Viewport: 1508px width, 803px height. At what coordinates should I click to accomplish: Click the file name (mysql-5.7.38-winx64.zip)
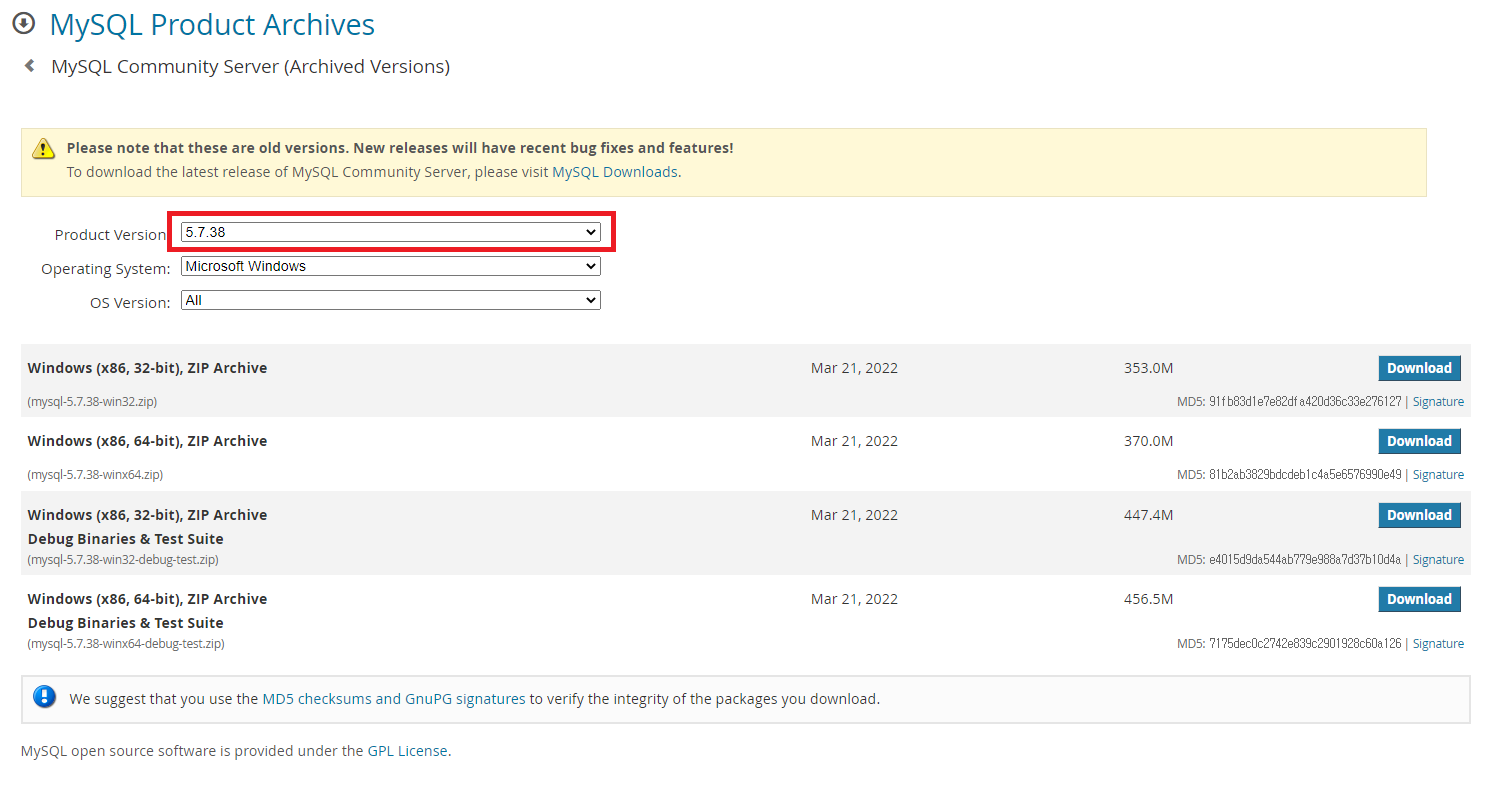click(x=95, y=475)
